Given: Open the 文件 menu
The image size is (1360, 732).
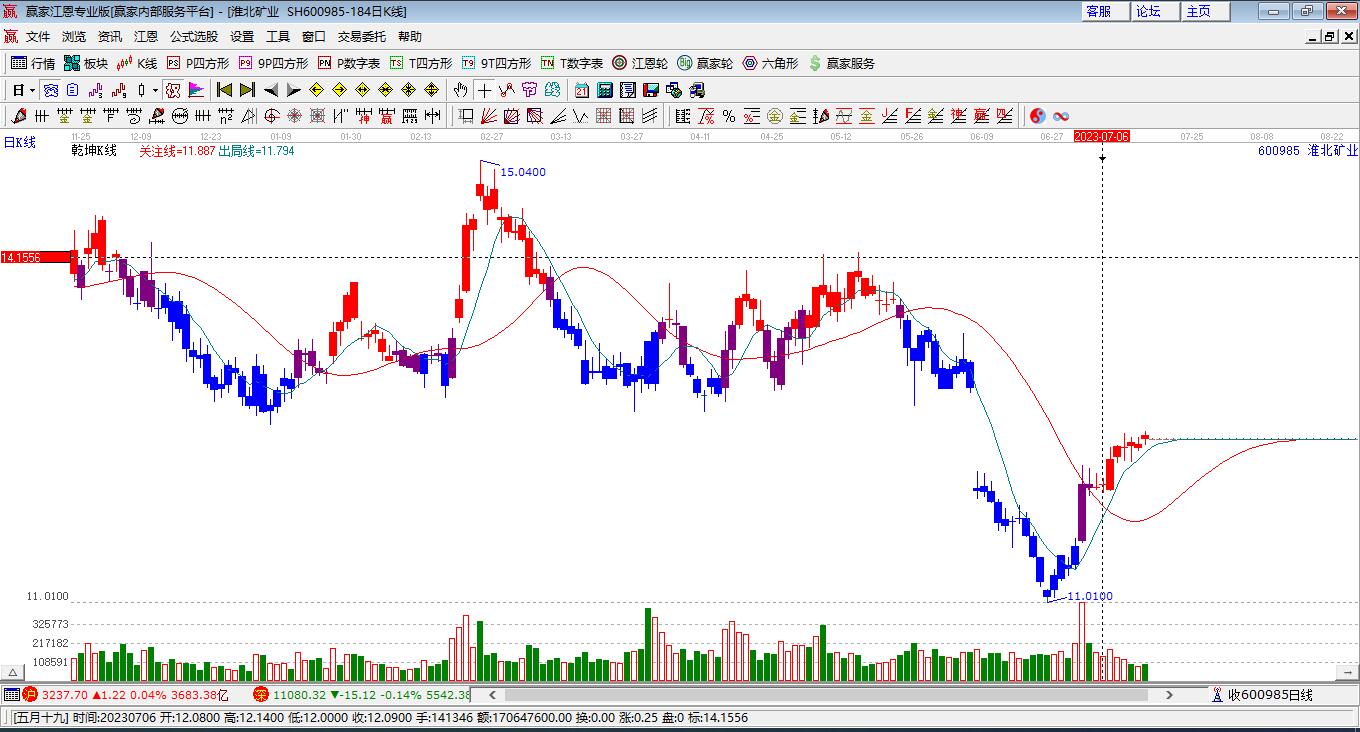Looking at the screenshot, I should point(38,36).
